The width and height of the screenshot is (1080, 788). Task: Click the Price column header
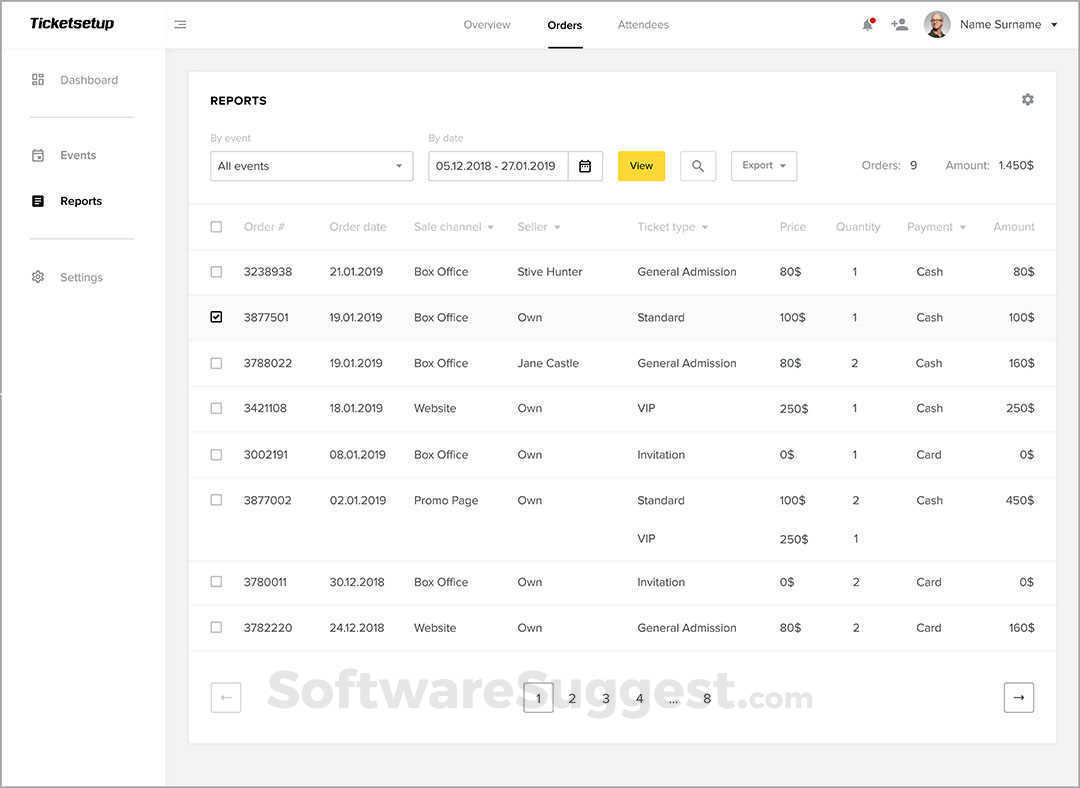(792, 227)
